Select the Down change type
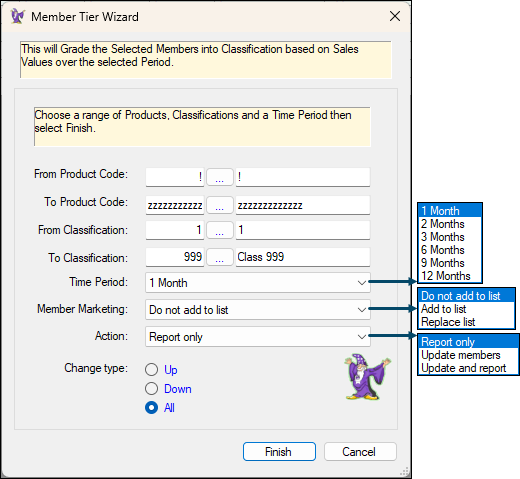 (x=152, y=389)
